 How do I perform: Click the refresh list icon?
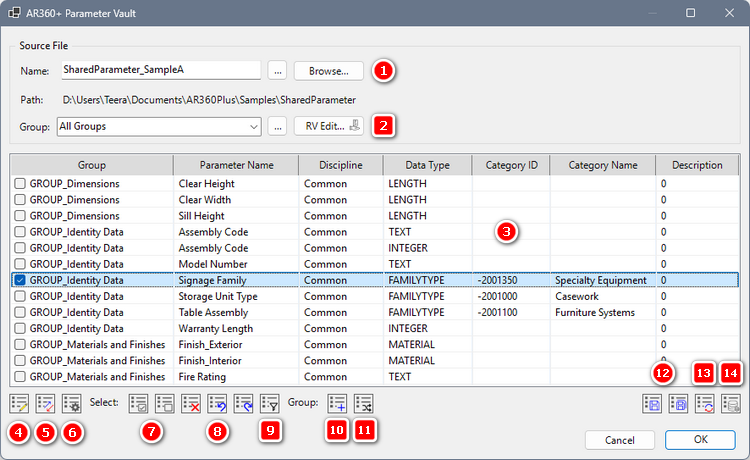[705, 403]
